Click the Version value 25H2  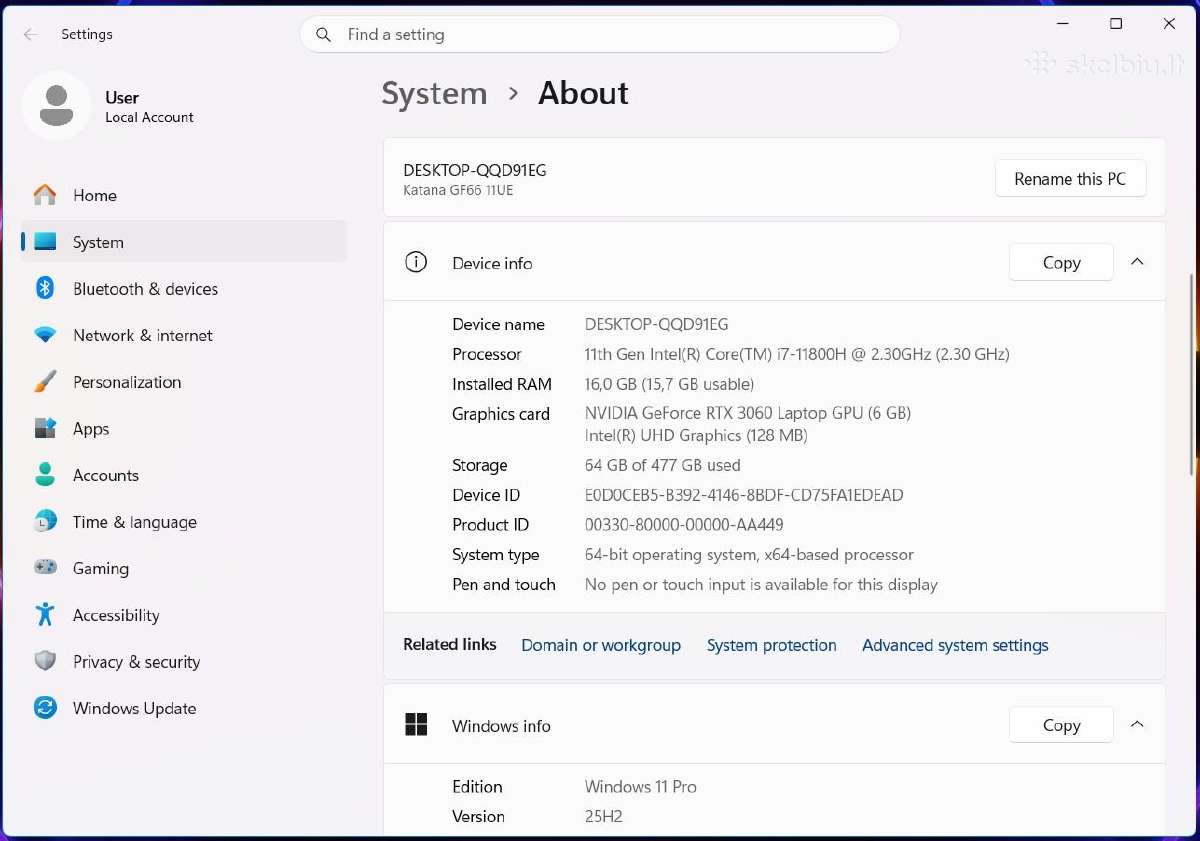(x=603, y=817)
